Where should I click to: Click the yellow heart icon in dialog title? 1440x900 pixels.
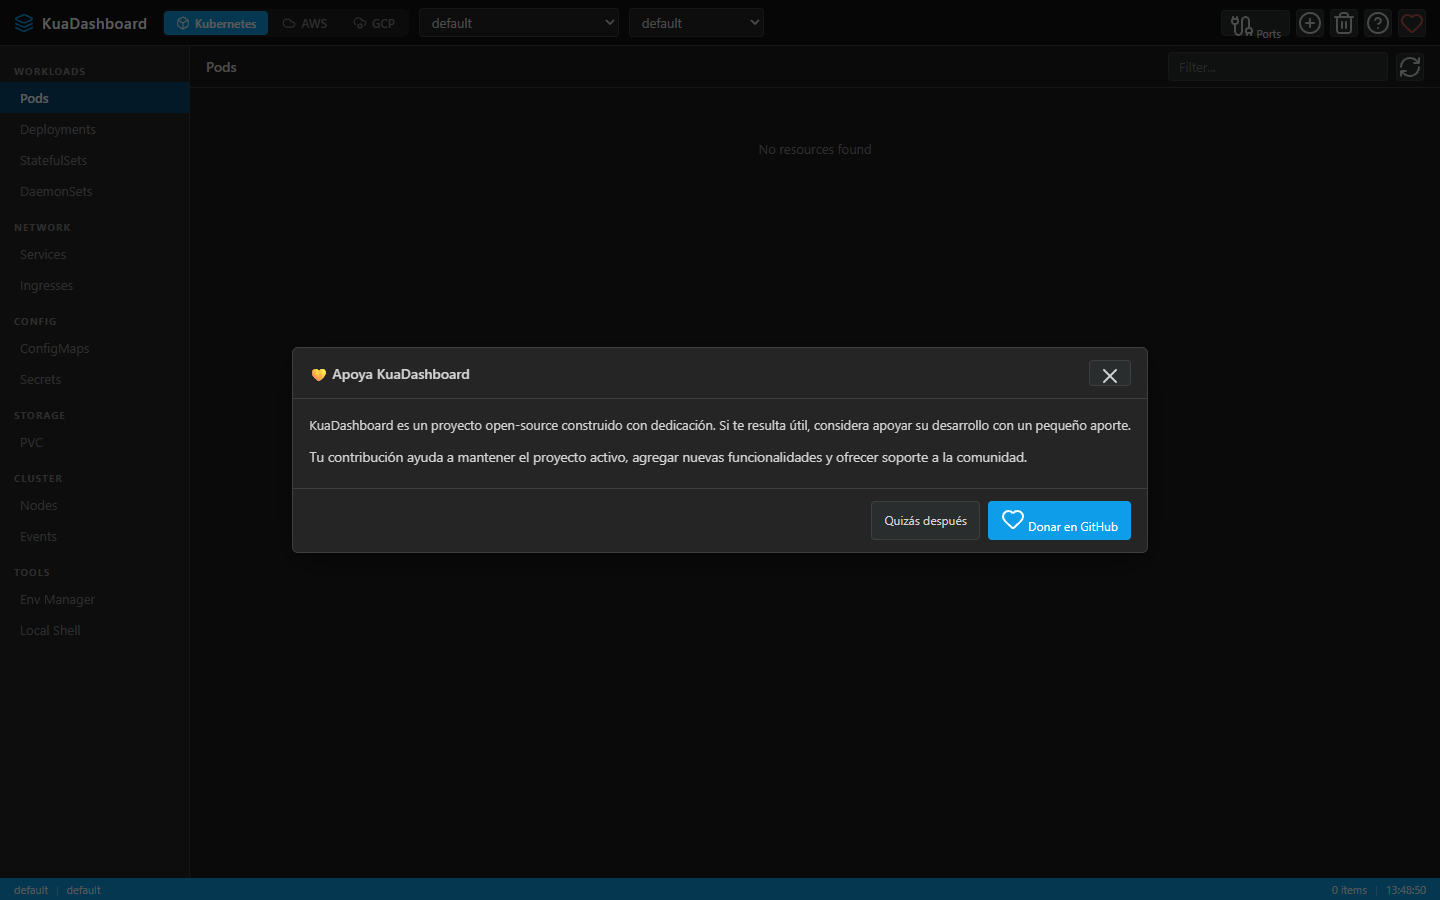[x=318, y=375]
